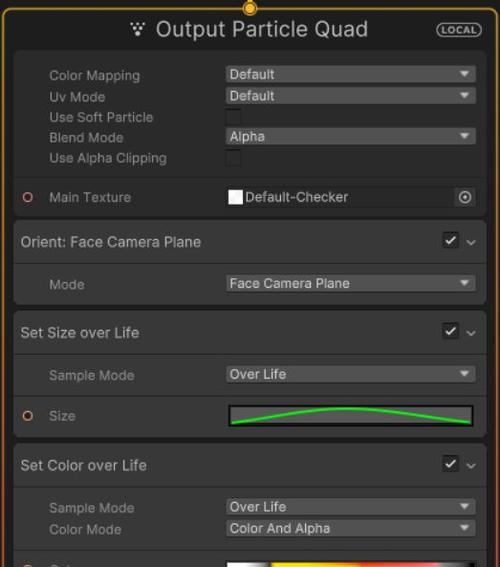
Task: Click the Default-Checker texture thumbnail
Action: [x=235, y=197]
